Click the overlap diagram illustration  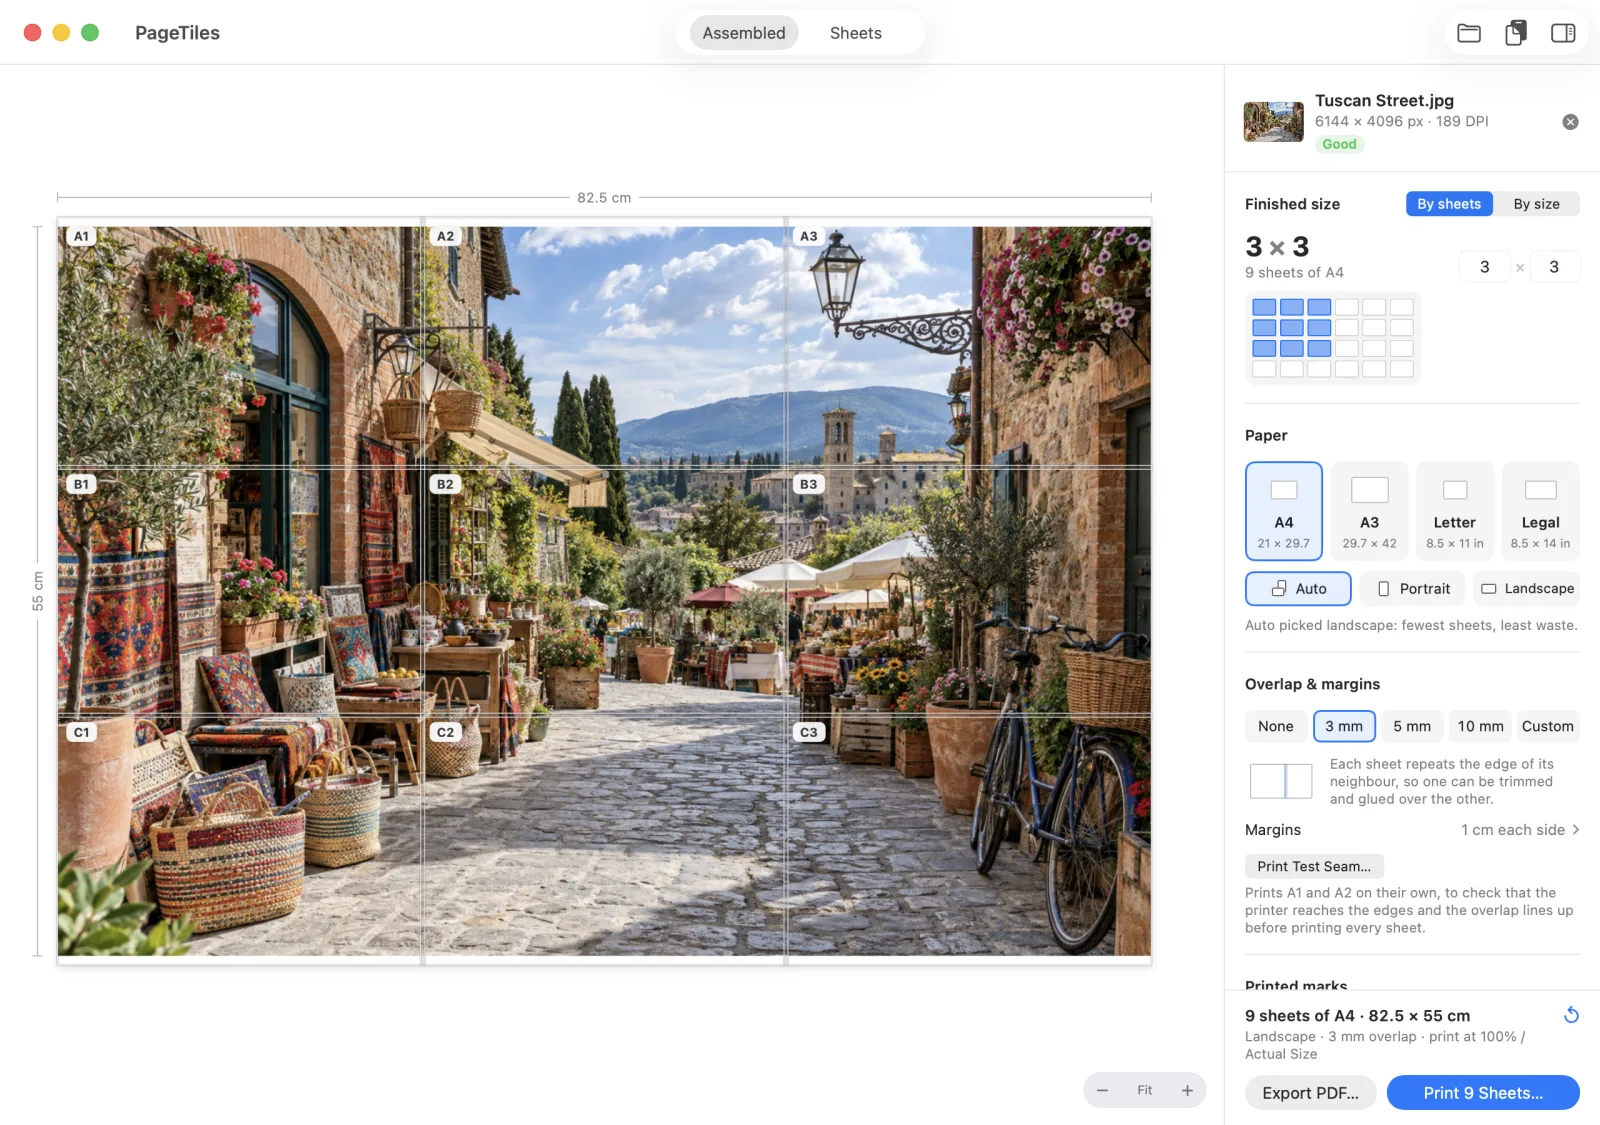tap(1281, 781)
